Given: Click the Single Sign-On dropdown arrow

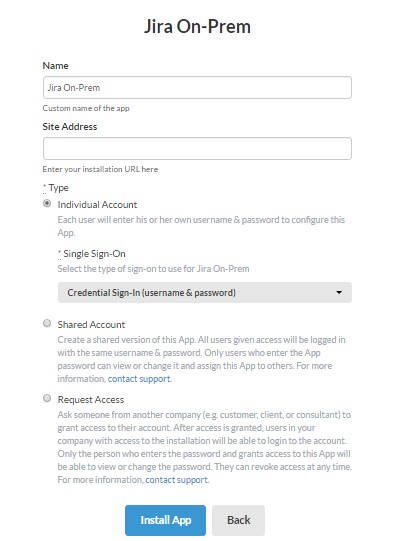Looking at the screenshot, I should click(x=339, y=293).
